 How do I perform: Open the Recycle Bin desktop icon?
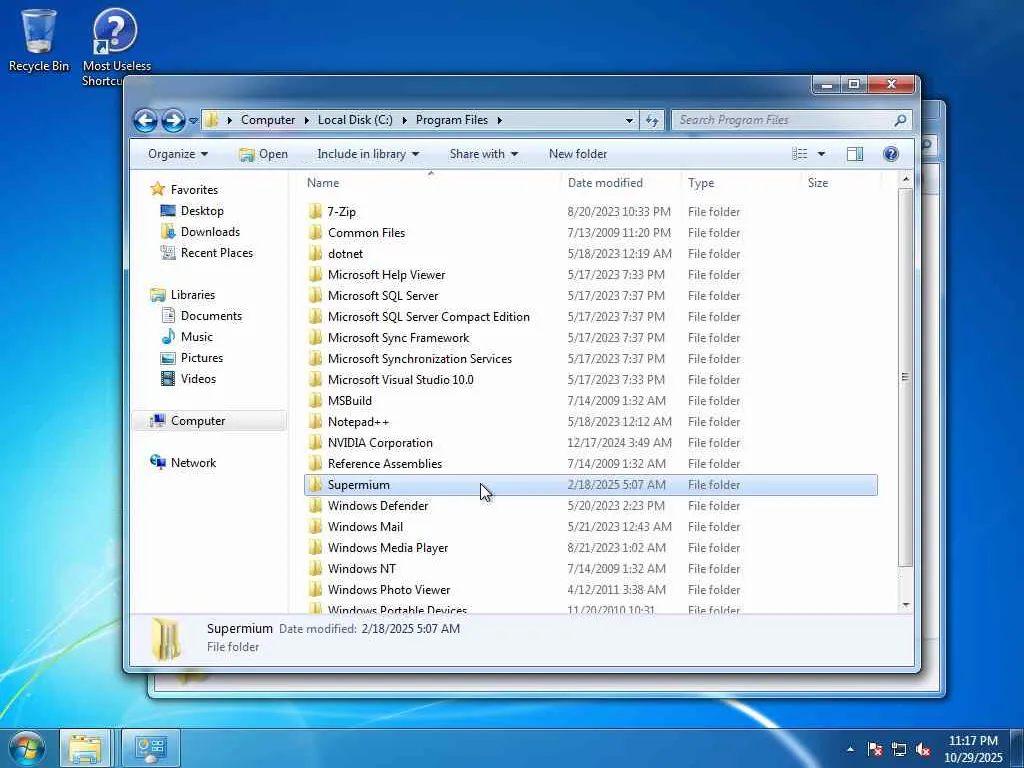39,40
